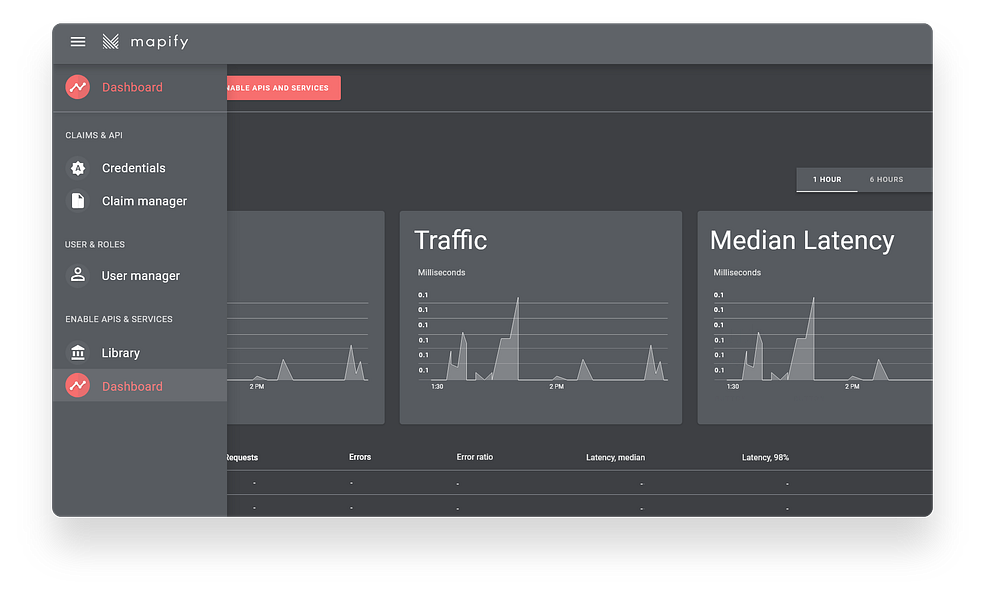Click the highlighted Dashboard icon at the sidebar bottom
This screenshot has width=987, height=600.
click(x=77, y=385)
